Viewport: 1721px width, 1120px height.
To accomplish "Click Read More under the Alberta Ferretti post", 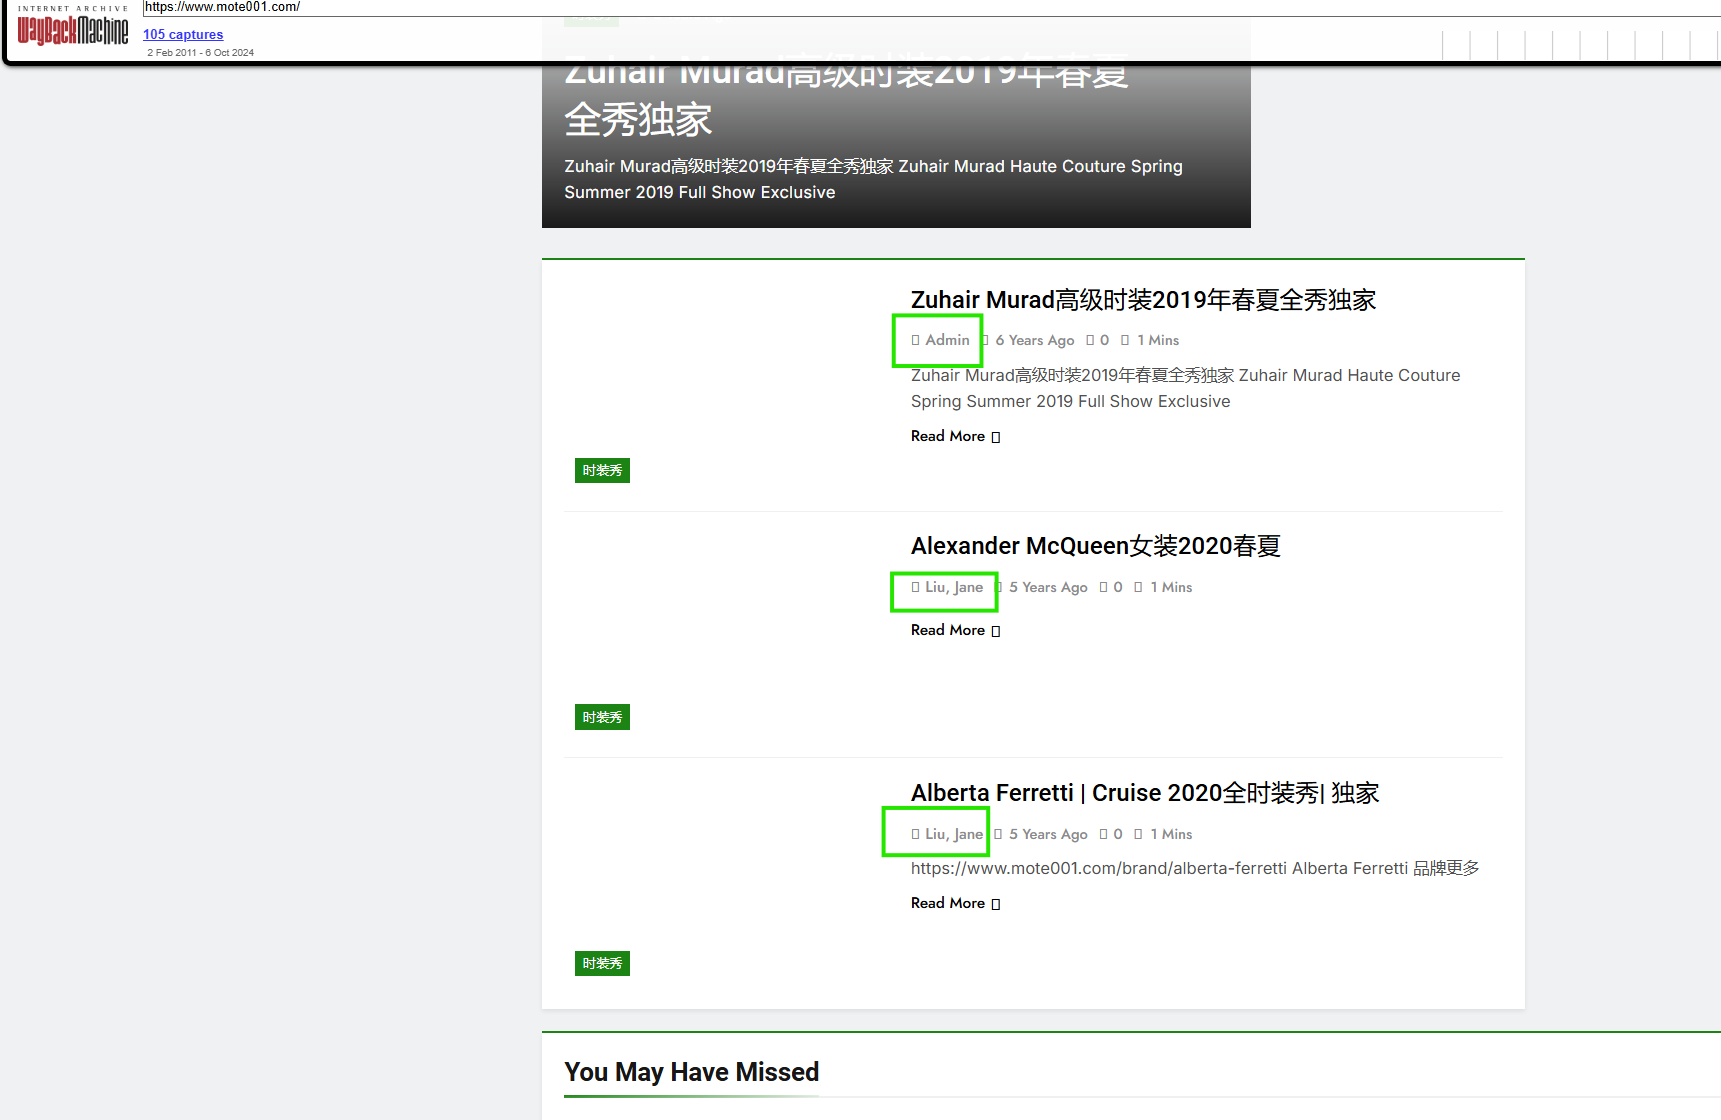I will (x=955, y=903).
